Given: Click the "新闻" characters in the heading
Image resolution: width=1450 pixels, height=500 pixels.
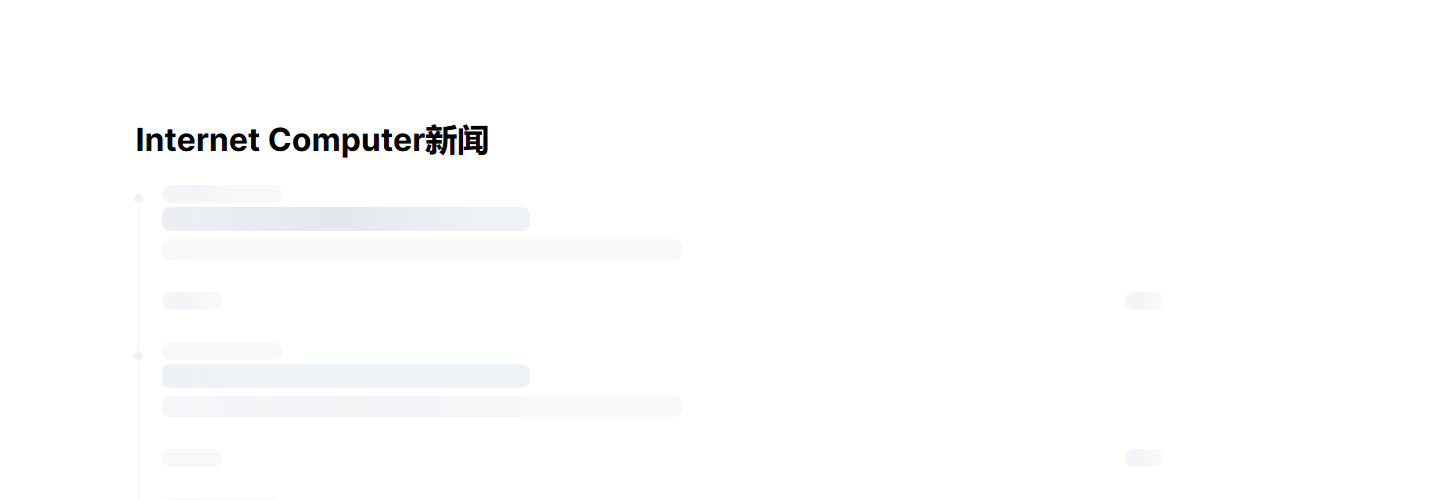Looking at the screenshot, I should (x=457, y=141).
